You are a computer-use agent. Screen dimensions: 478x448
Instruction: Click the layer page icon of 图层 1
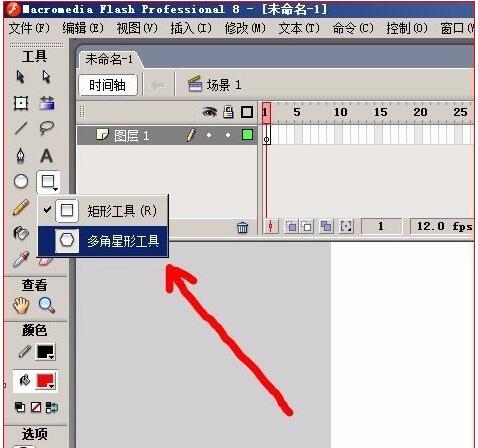(x=102, y=134)
